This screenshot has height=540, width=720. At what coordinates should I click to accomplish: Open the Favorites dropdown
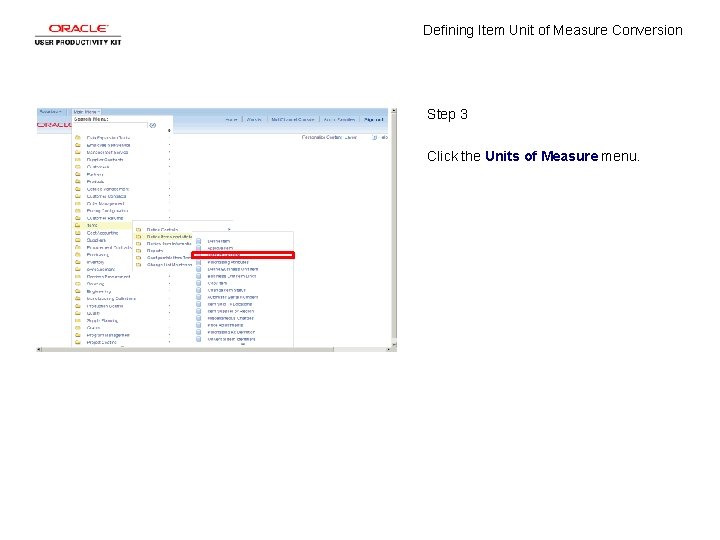coord(50,112)
